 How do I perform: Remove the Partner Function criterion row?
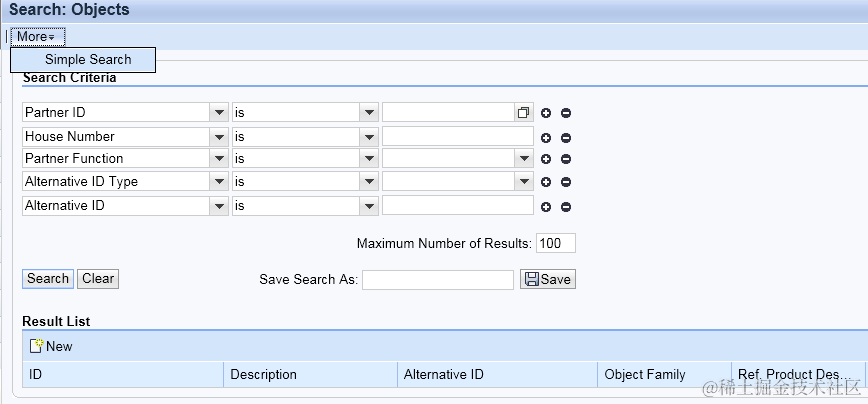[x=566, y=159]
